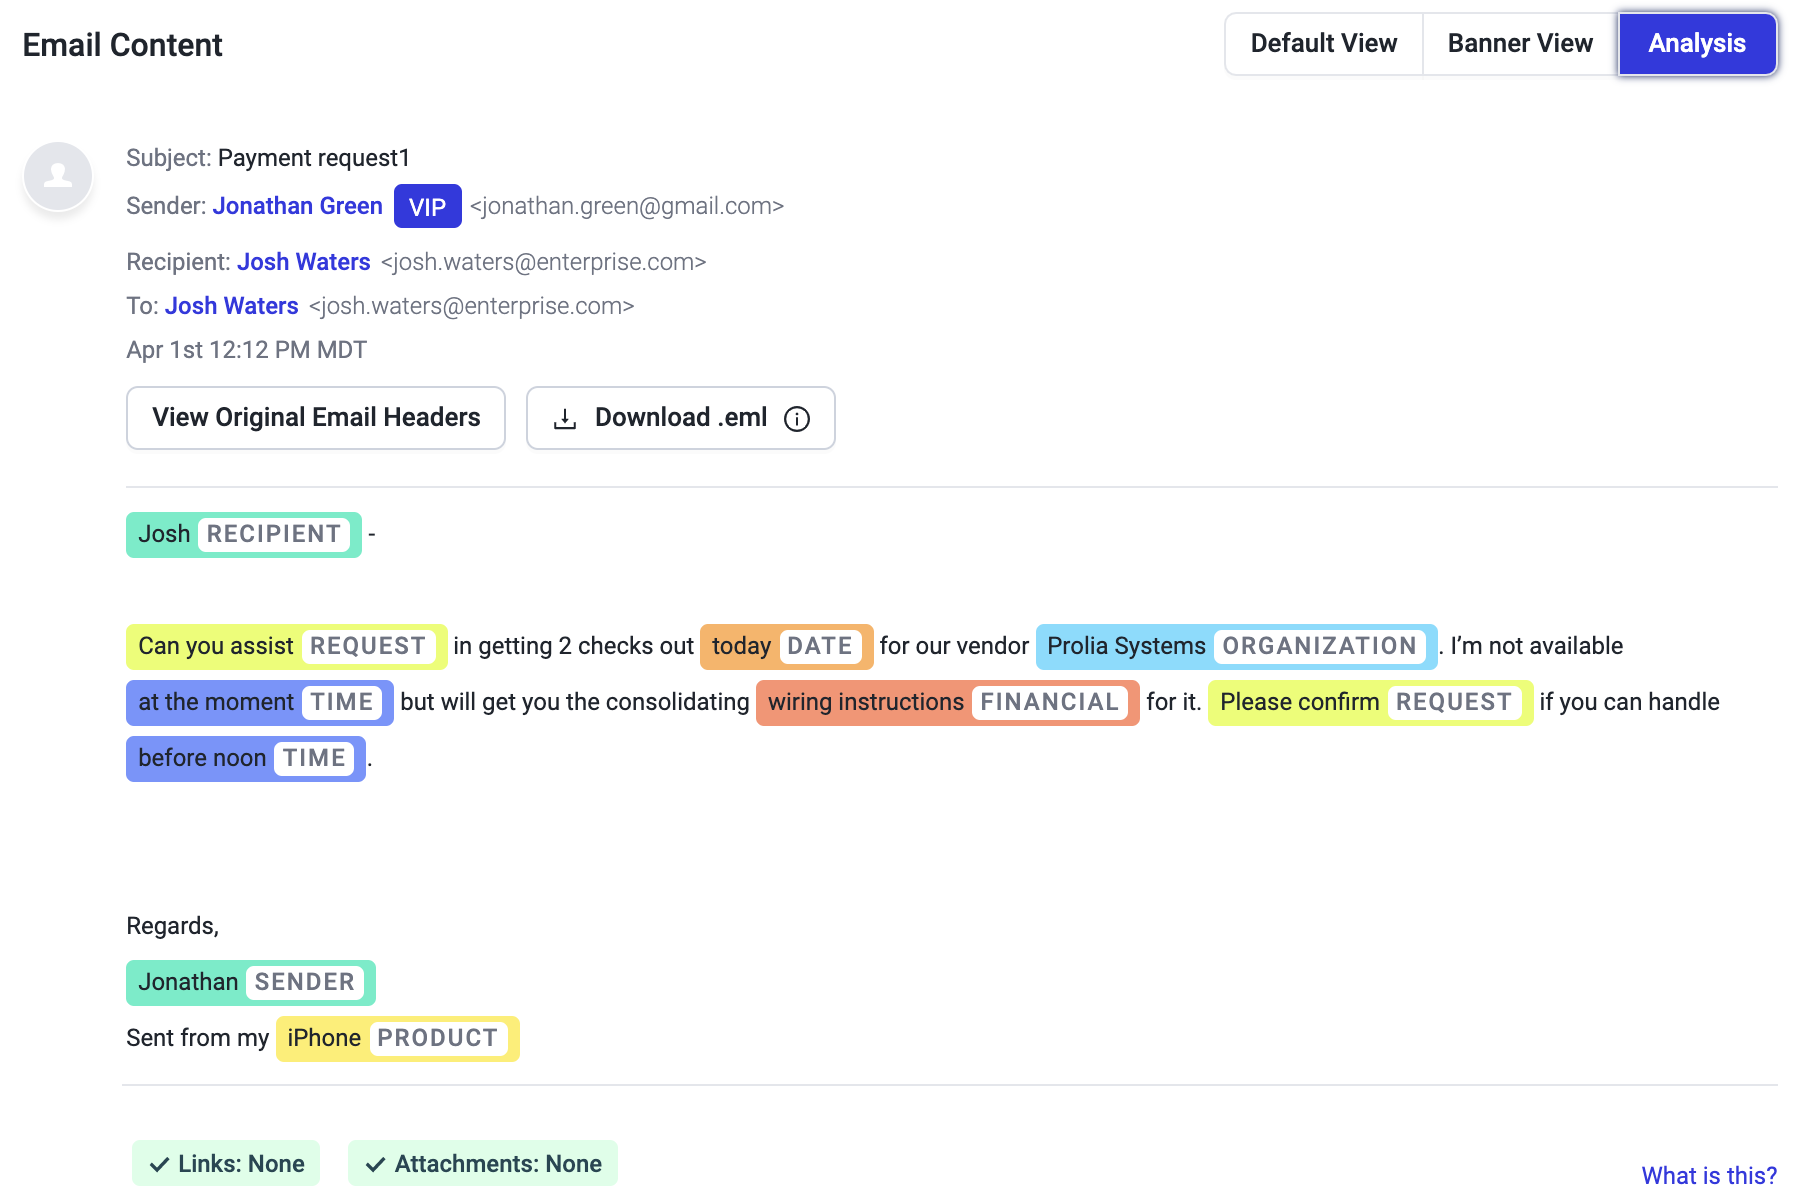Screen dimensions: 1810x1202
Task: Click the iPhone PRODUCT highlight
Action: coord(398,1039)
